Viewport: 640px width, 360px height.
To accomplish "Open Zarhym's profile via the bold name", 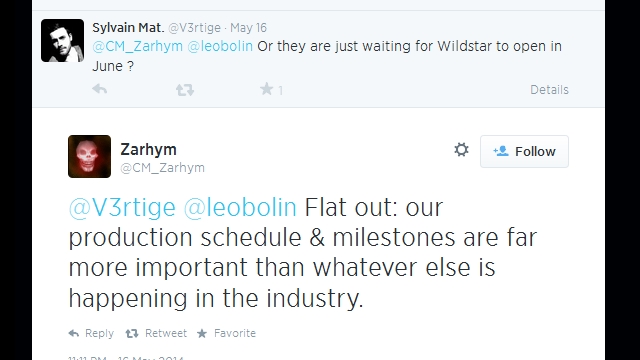I will pos(149,149).
